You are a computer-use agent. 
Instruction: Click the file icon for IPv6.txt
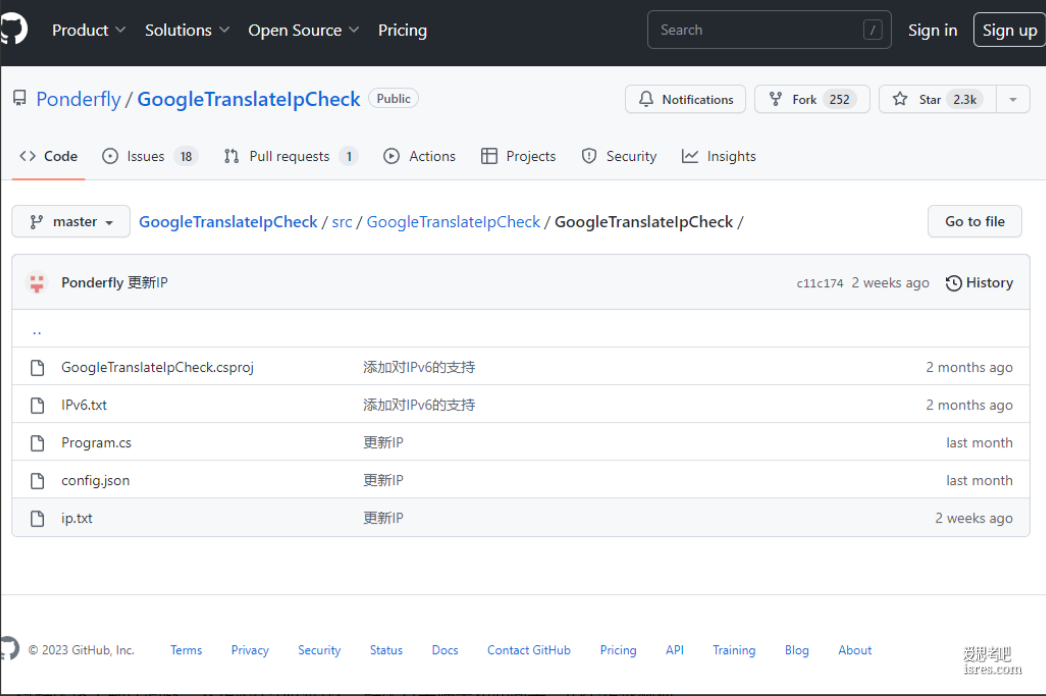tap(37, 405)
